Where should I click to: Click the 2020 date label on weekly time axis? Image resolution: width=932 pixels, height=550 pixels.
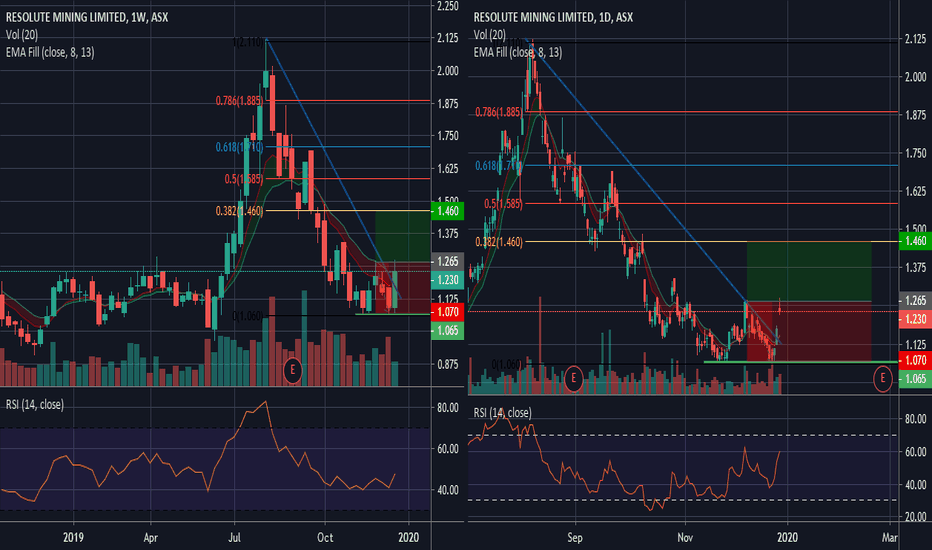tap(408, 538)
